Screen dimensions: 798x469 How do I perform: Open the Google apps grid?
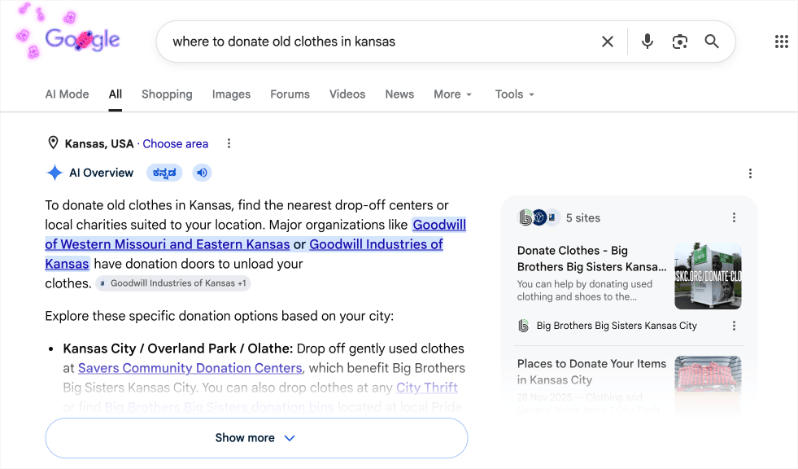781,42
